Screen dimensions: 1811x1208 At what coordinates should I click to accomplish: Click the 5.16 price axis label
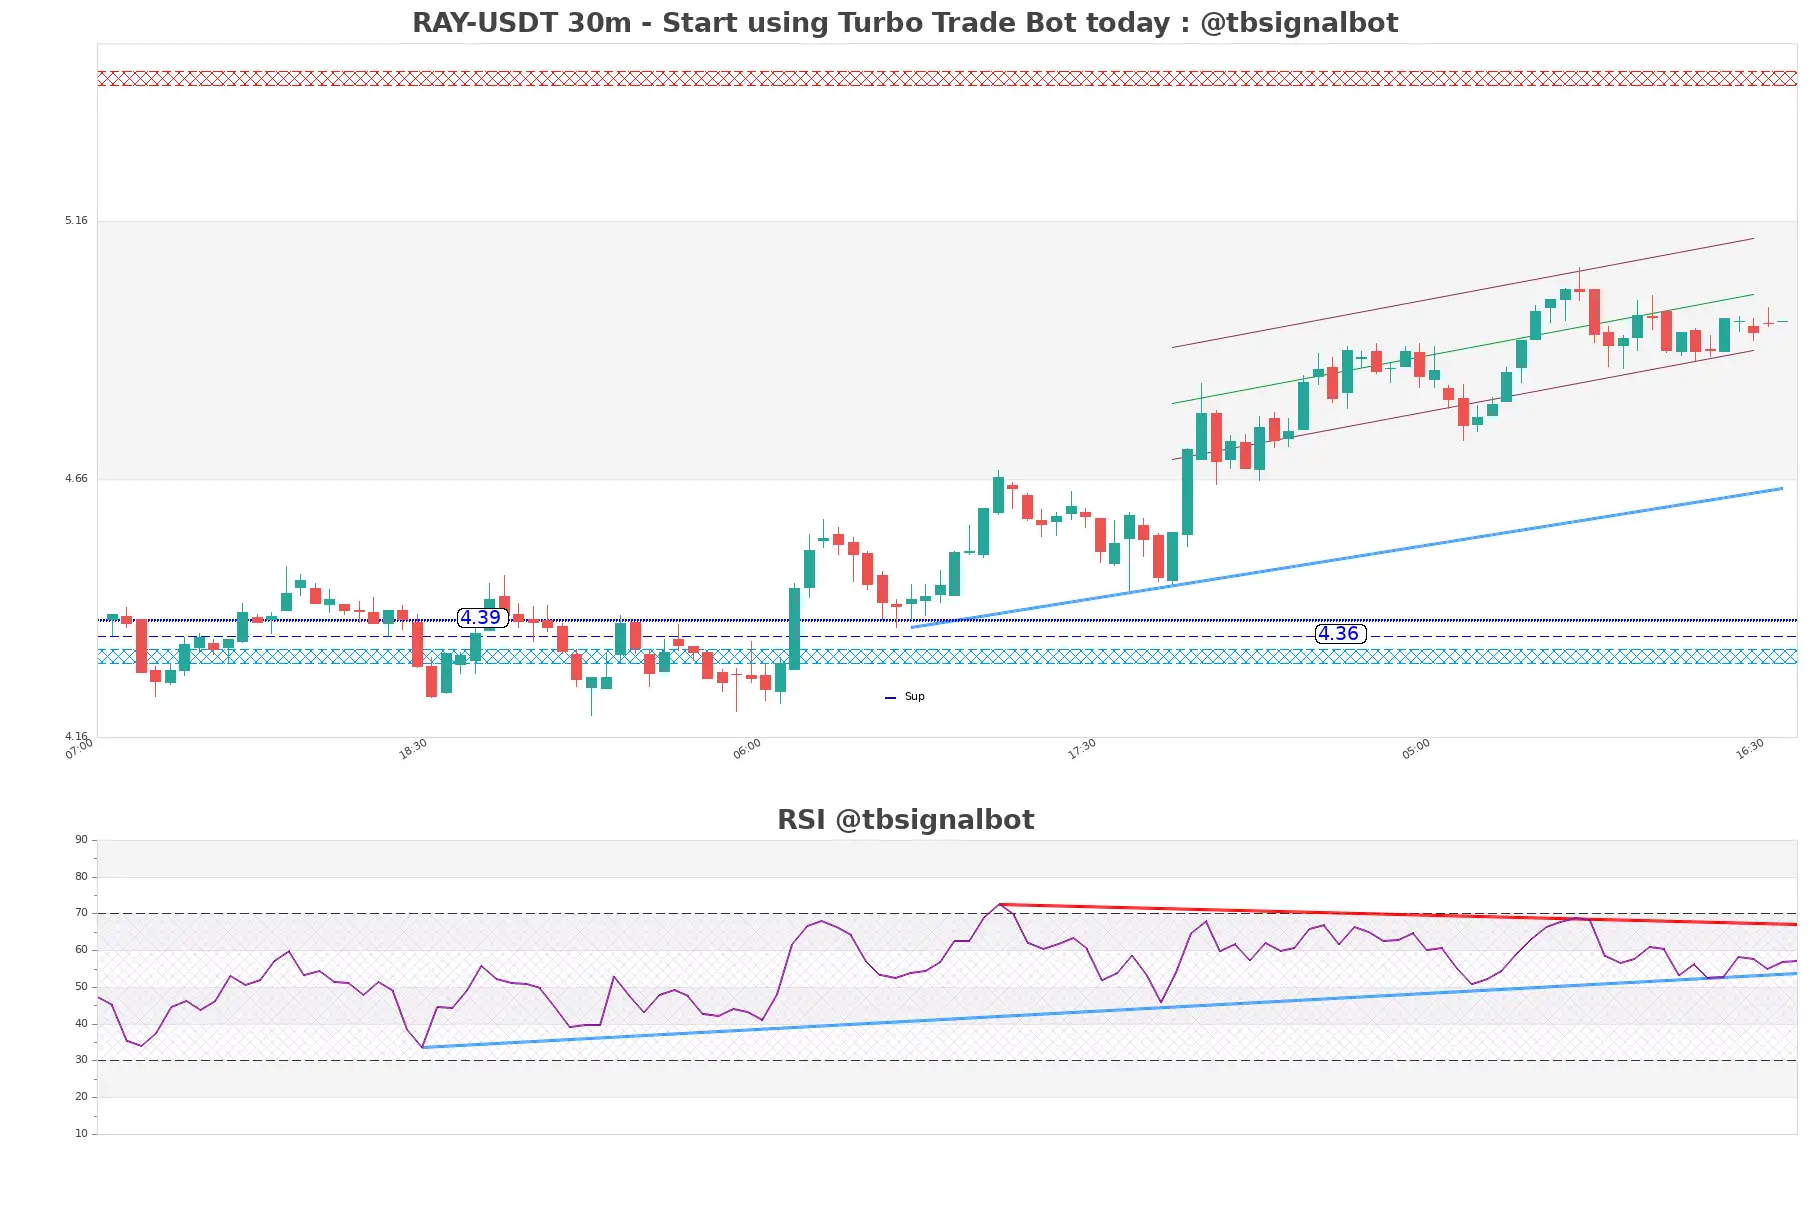click(x=76, y=220)
